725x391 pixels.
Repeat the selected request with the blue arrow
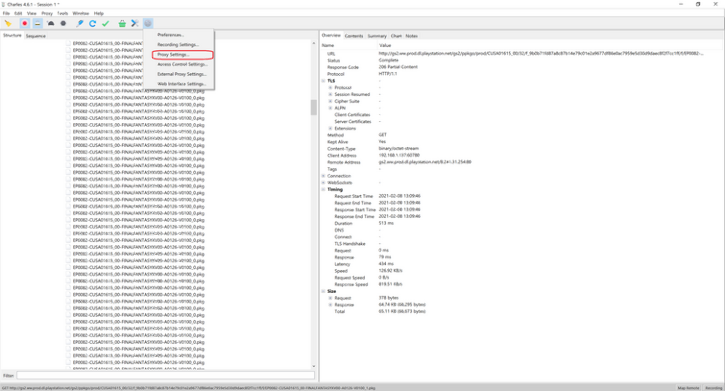click(x=92, y=24)
